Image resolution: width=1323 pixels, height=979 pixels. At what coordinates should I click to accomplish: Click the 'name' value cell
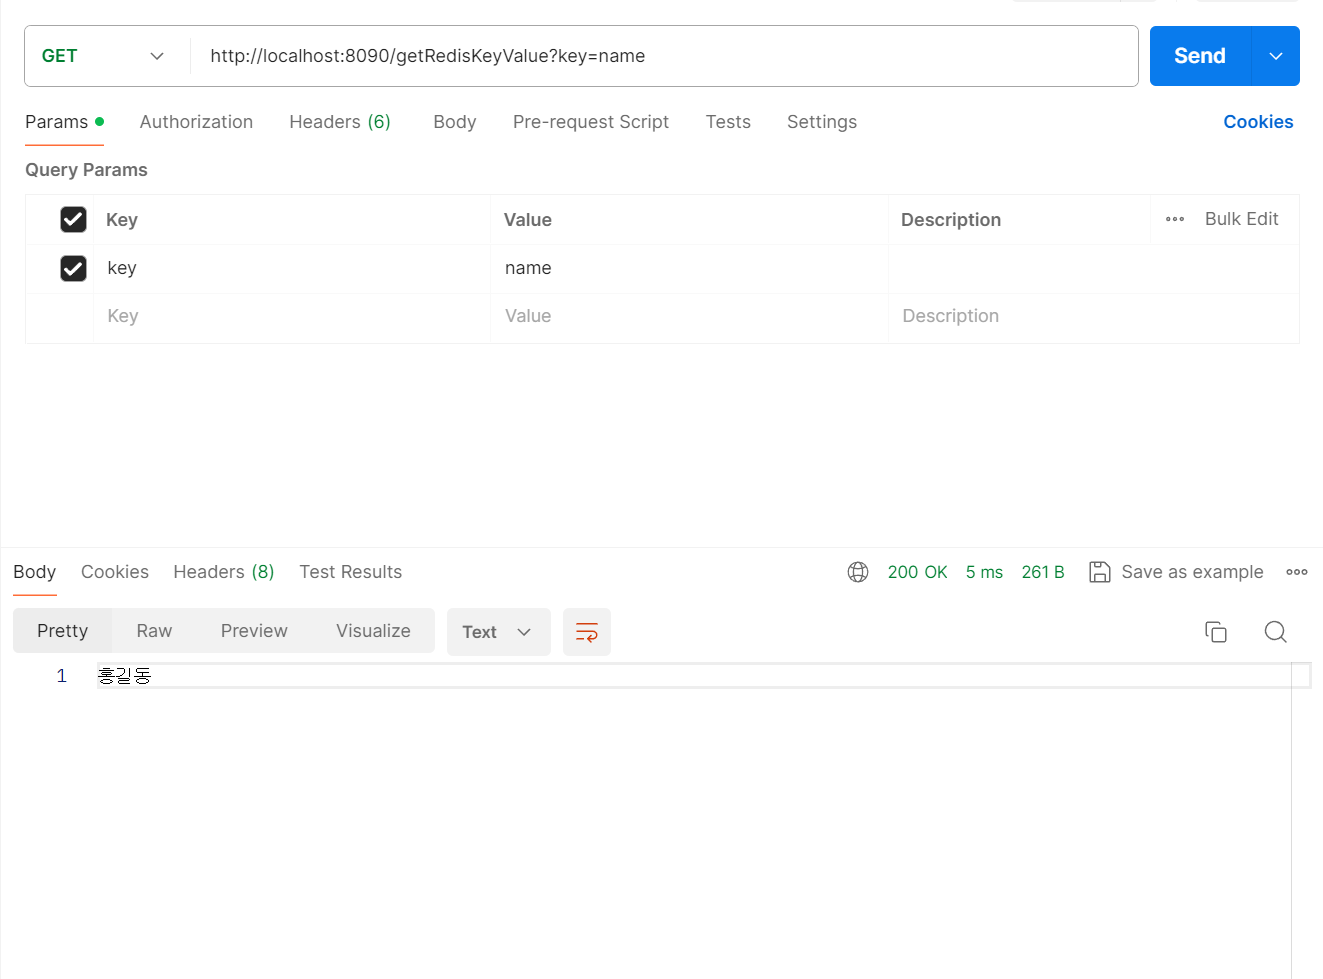(x=689, y=268)
